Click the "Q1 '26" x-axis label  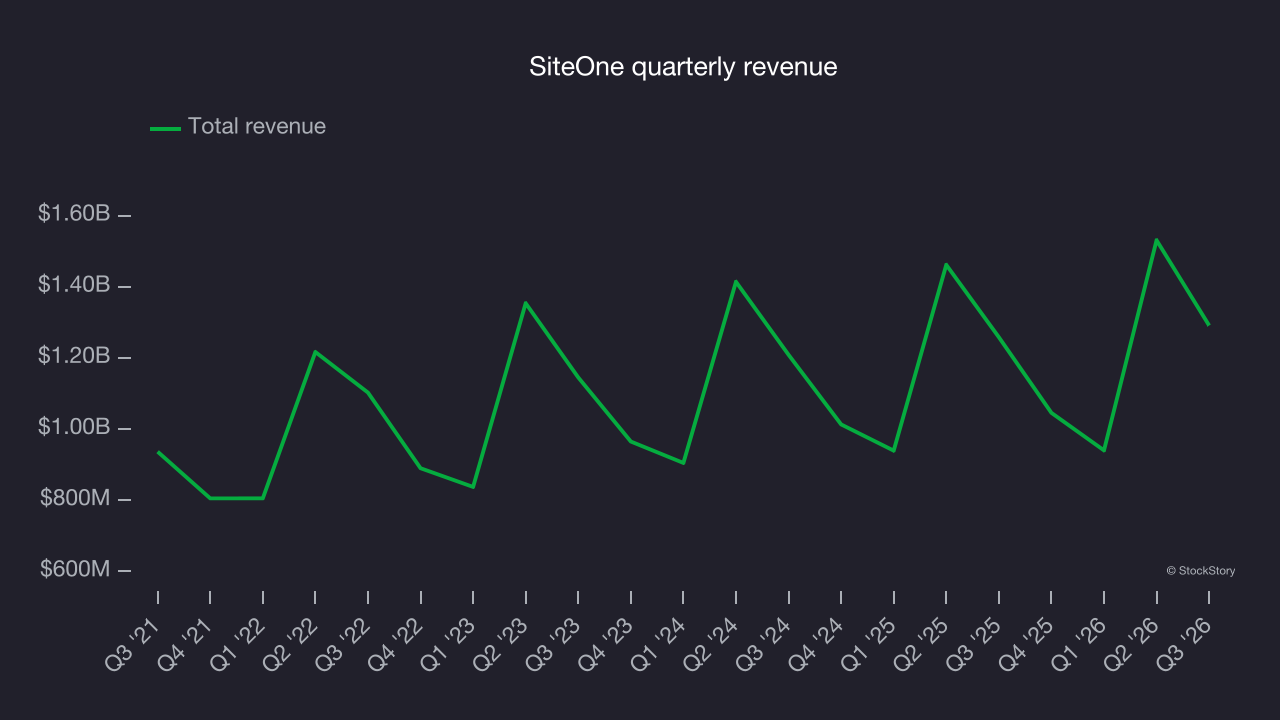[1078, 644]
